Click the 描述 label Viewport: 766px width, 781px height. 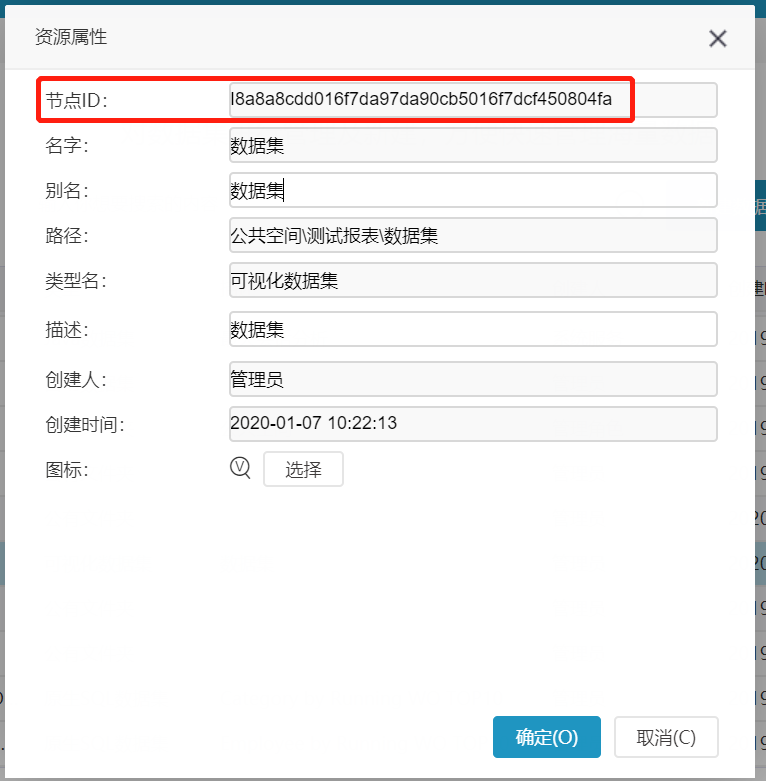click(x=67, y=329)
